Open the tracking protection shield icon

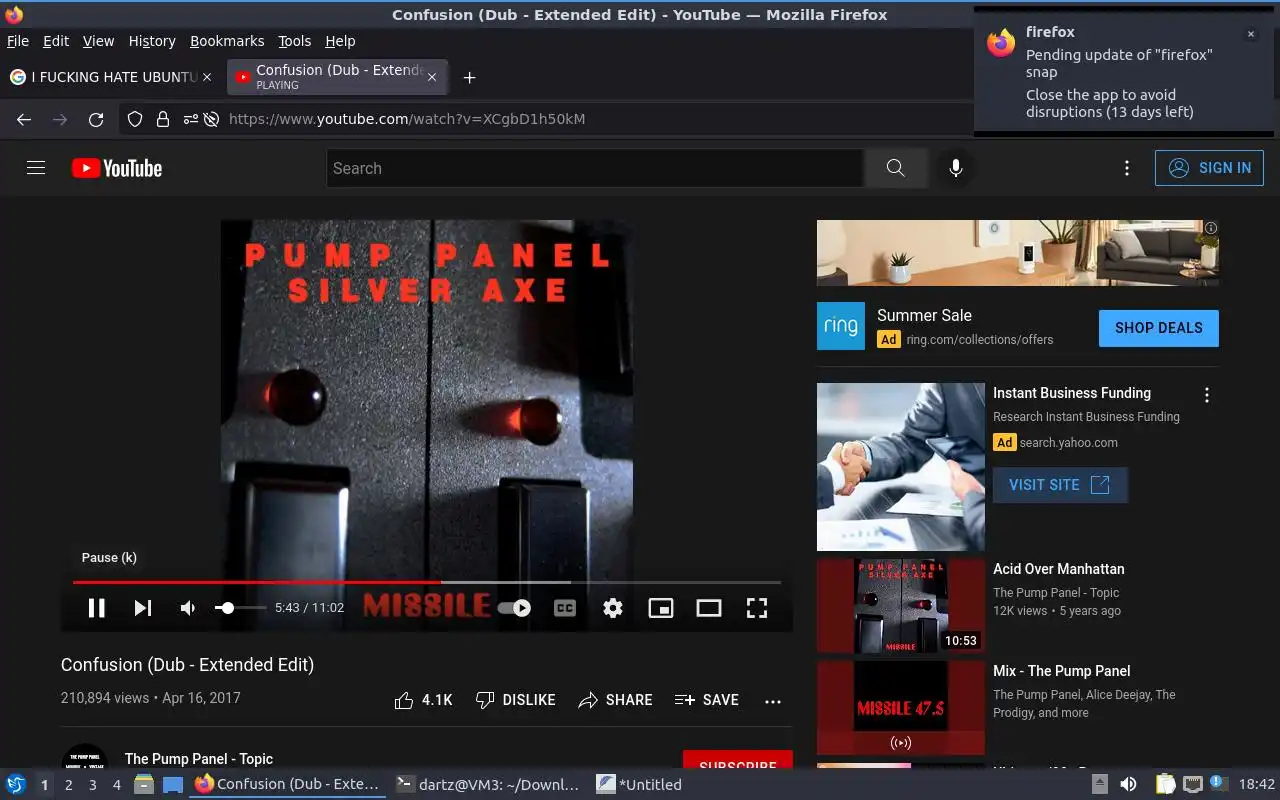[x=135, y=119]
